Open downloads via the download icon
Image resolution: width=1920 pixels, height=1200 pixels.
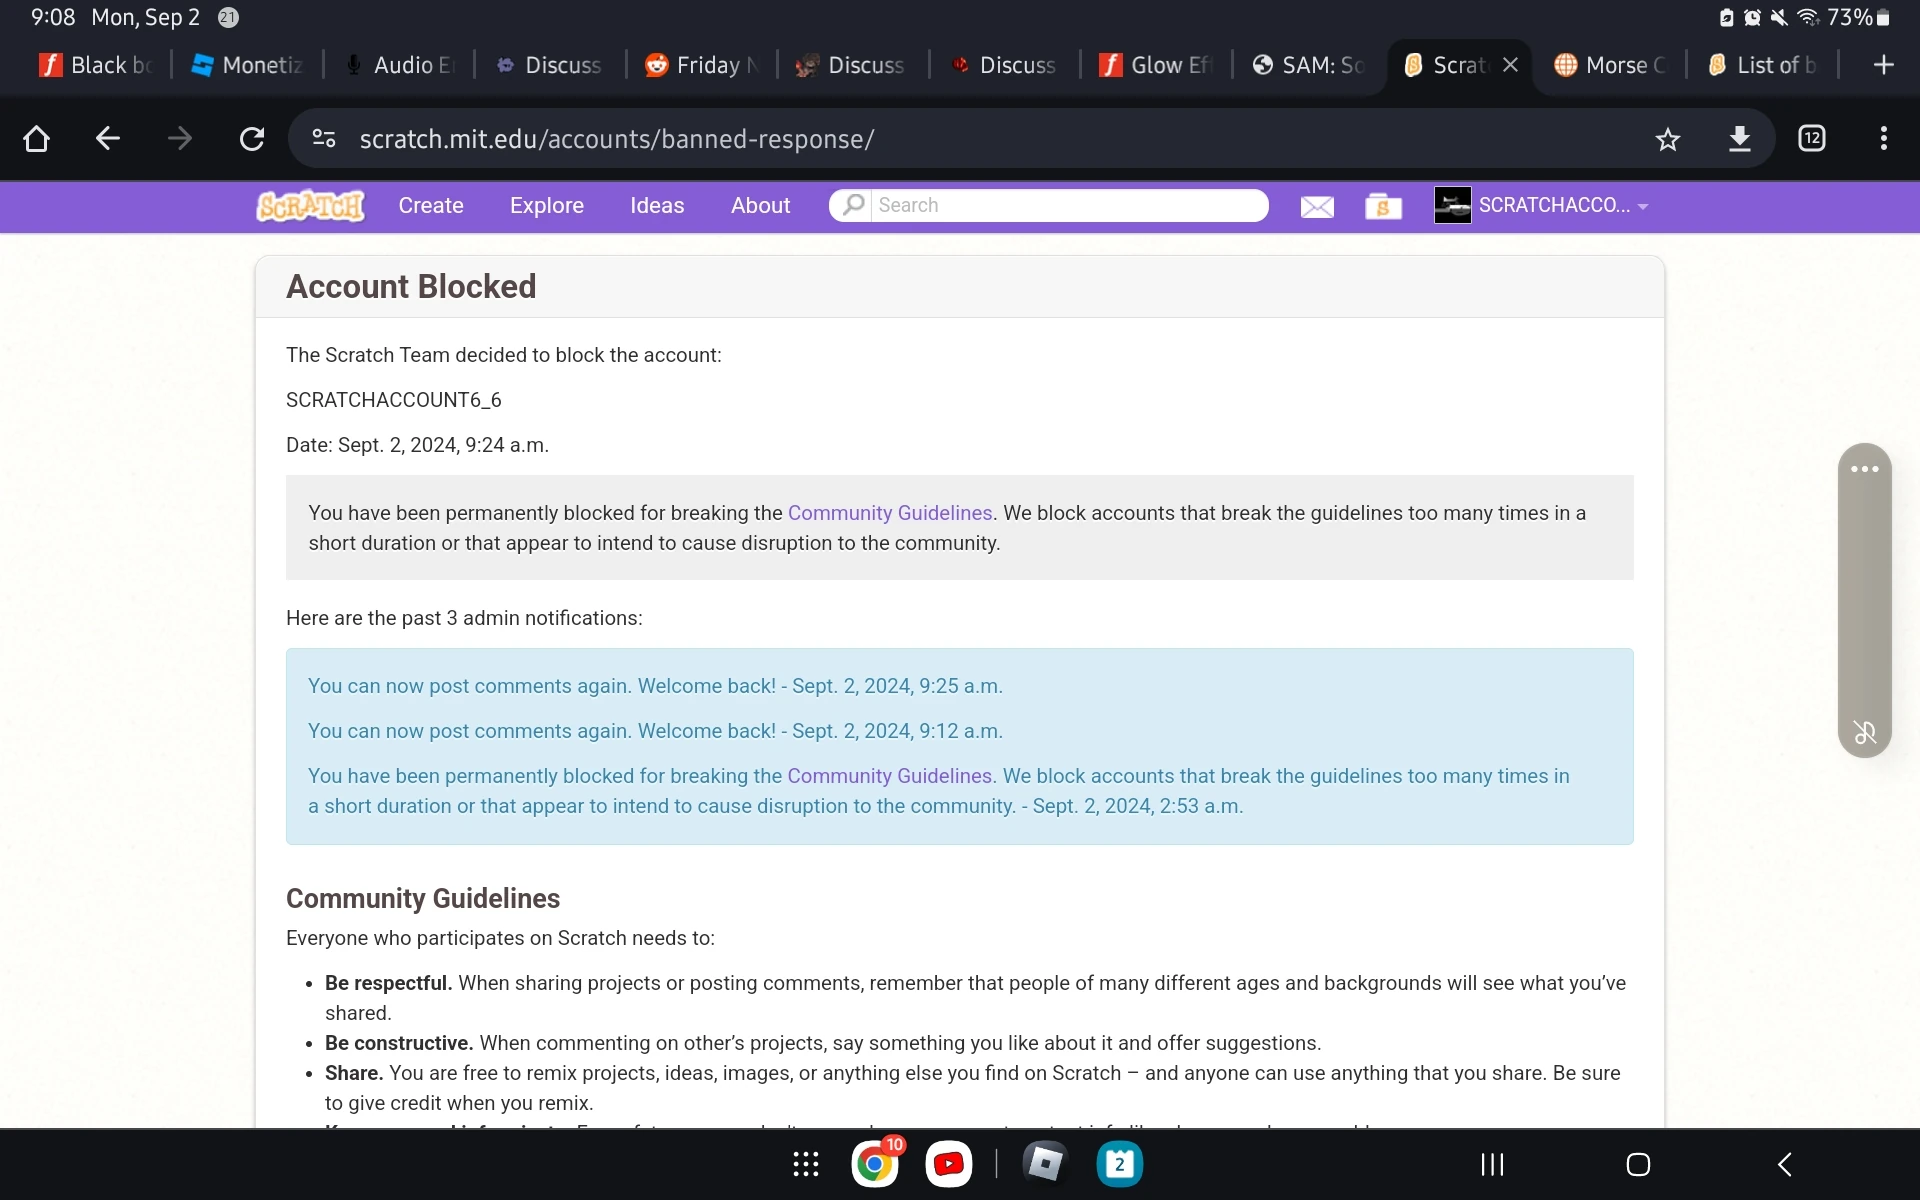[1740, 139]
